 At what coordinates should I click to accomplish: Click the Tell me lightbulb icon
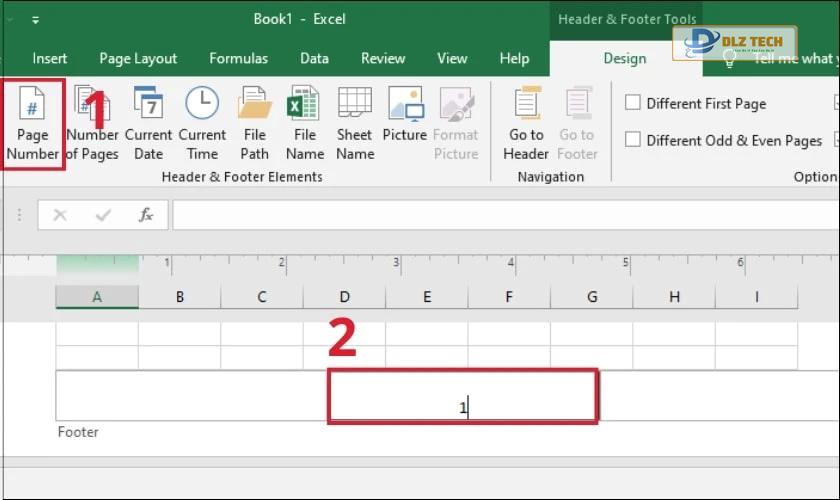(729, 58)
